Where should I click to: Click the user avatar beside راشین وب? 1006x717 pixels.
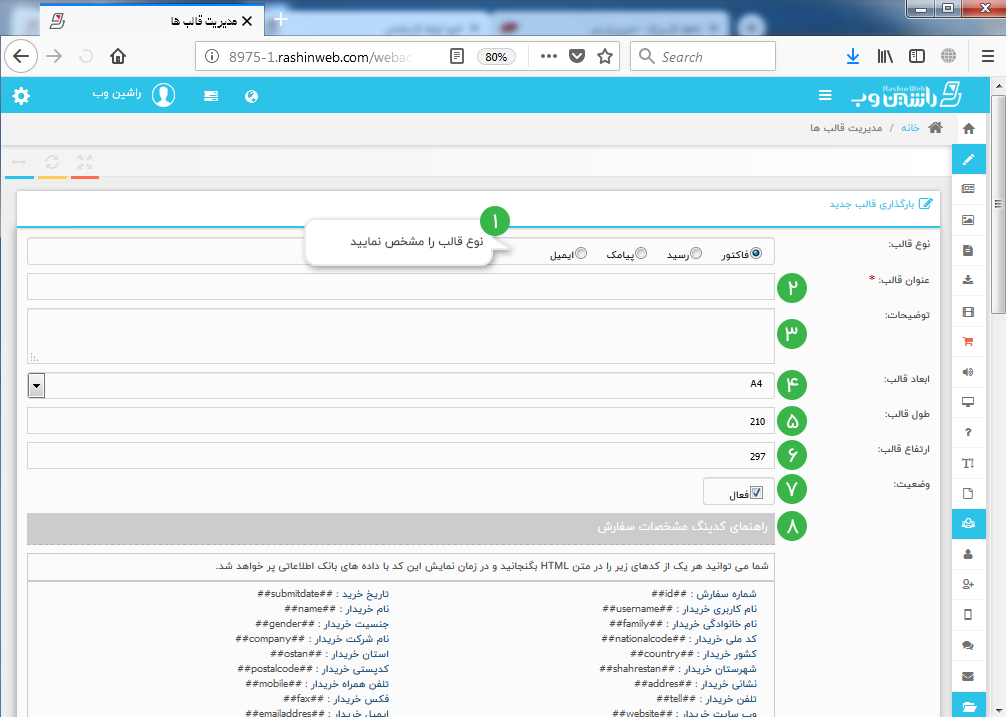(164, 96)
